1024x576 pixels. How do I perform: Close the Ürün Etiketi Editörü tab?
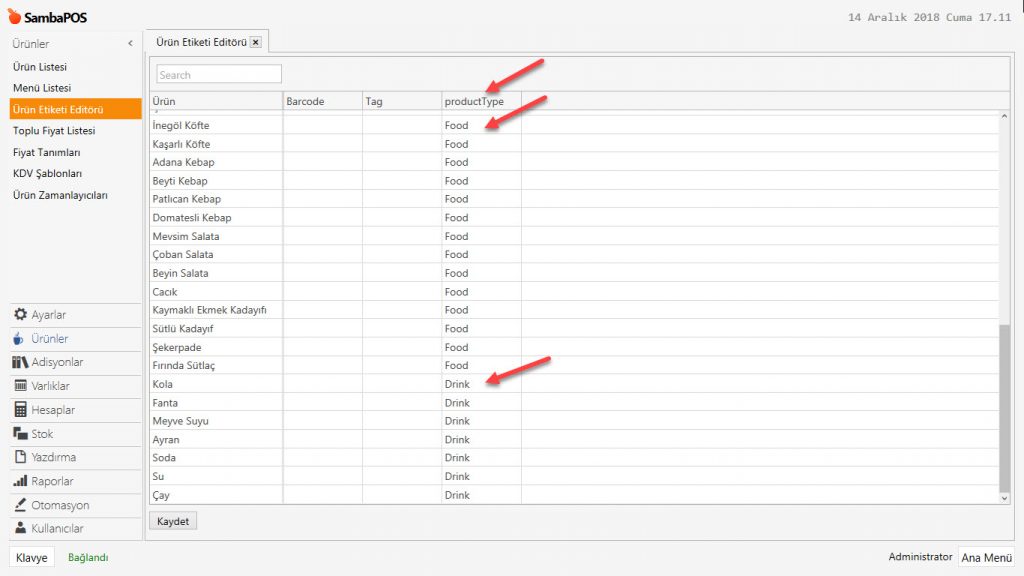coord(255,42)
